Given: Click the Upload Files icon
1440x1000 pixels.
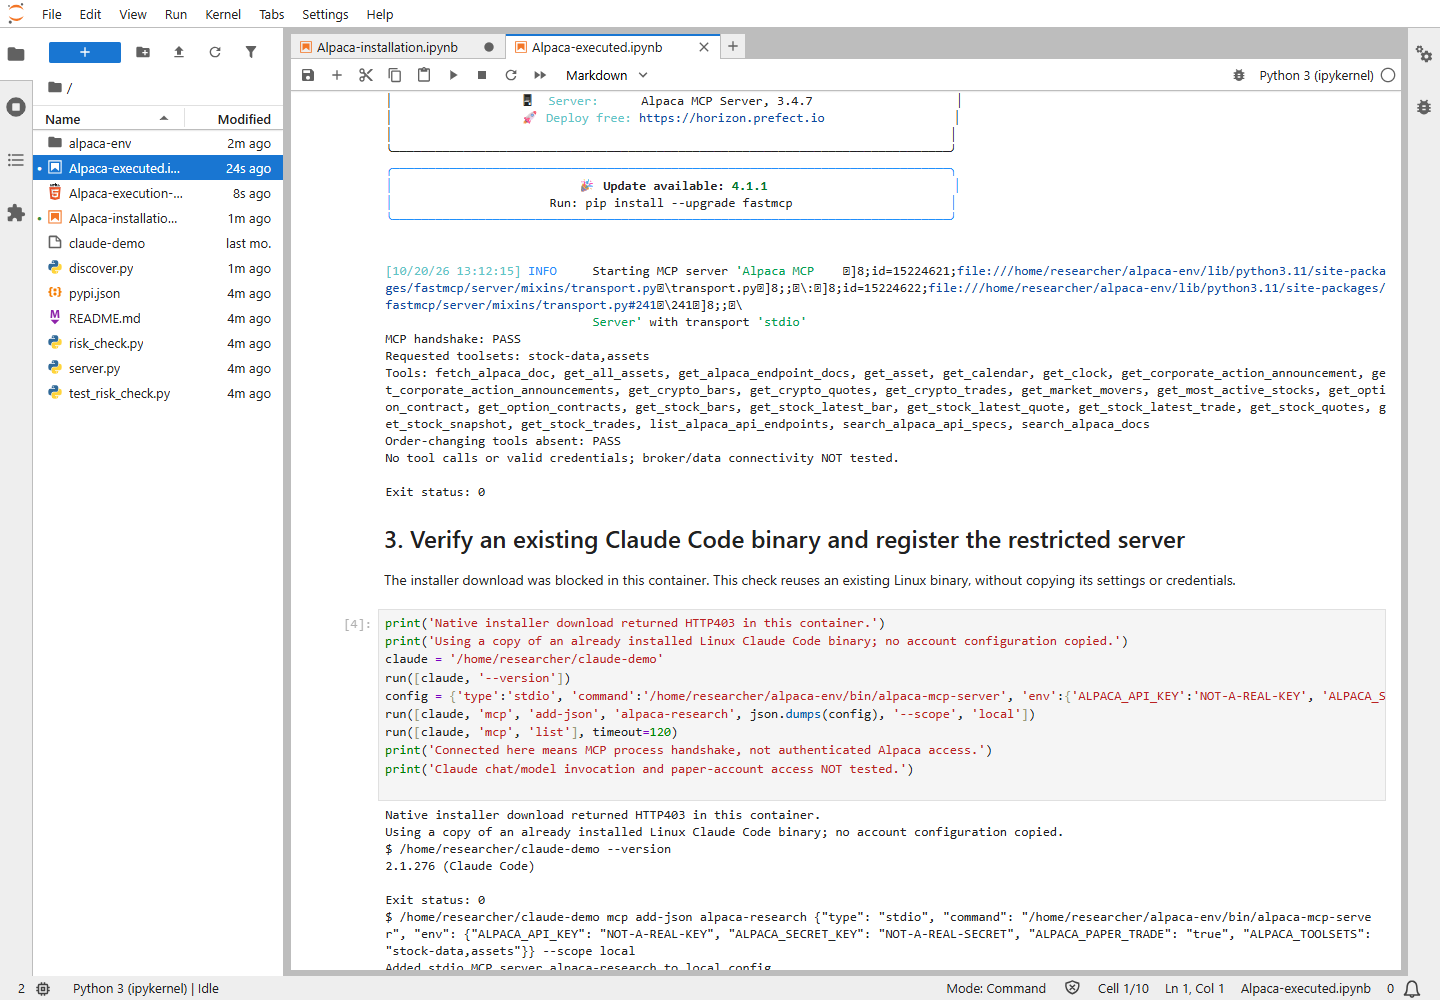Looking at the screenshot, I should [x=179, y=52].
